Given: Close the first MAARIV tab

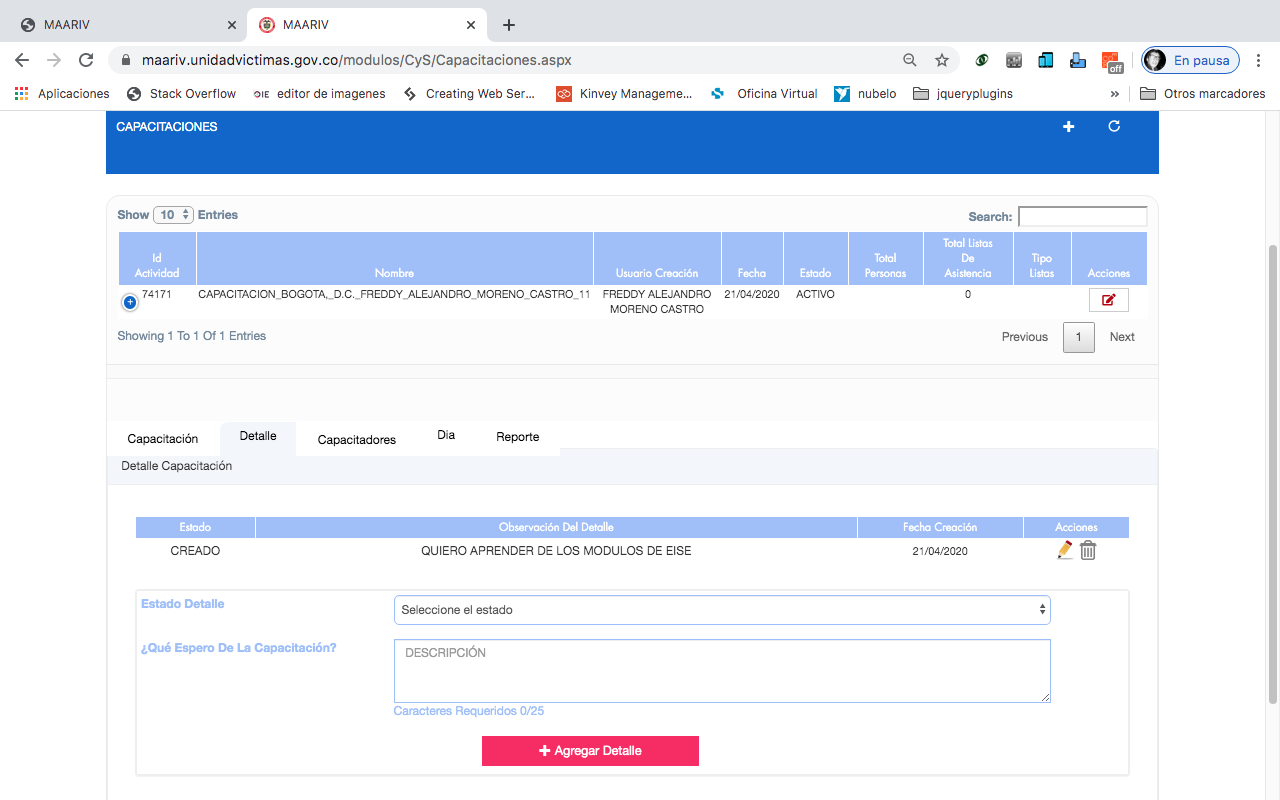Looking at the screenshot, I should pos(232,25).
